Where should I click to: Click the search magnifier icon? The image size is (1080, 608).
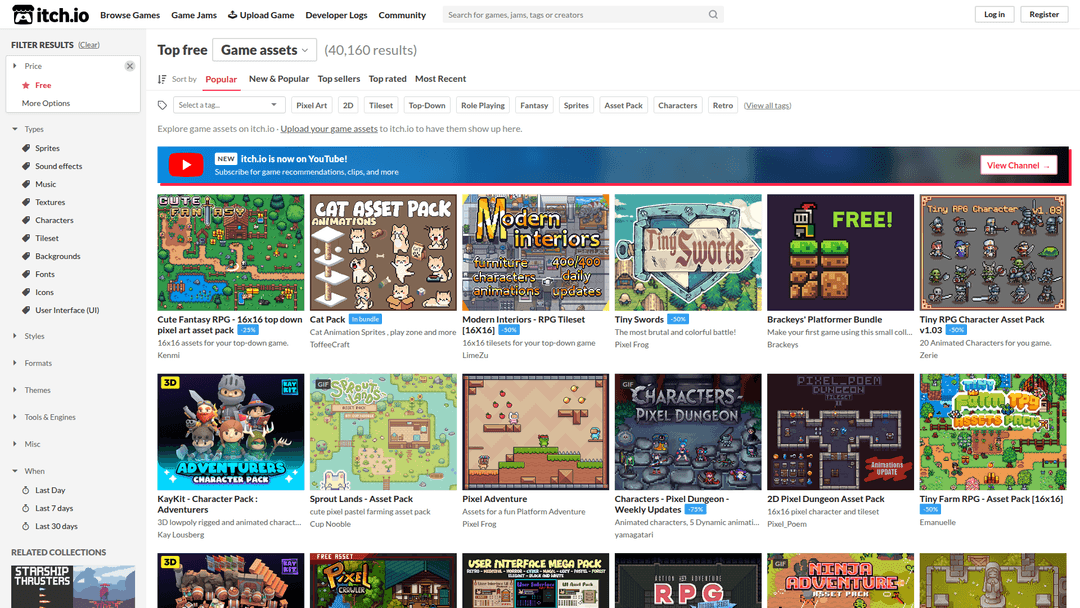(x=713, y=15)
